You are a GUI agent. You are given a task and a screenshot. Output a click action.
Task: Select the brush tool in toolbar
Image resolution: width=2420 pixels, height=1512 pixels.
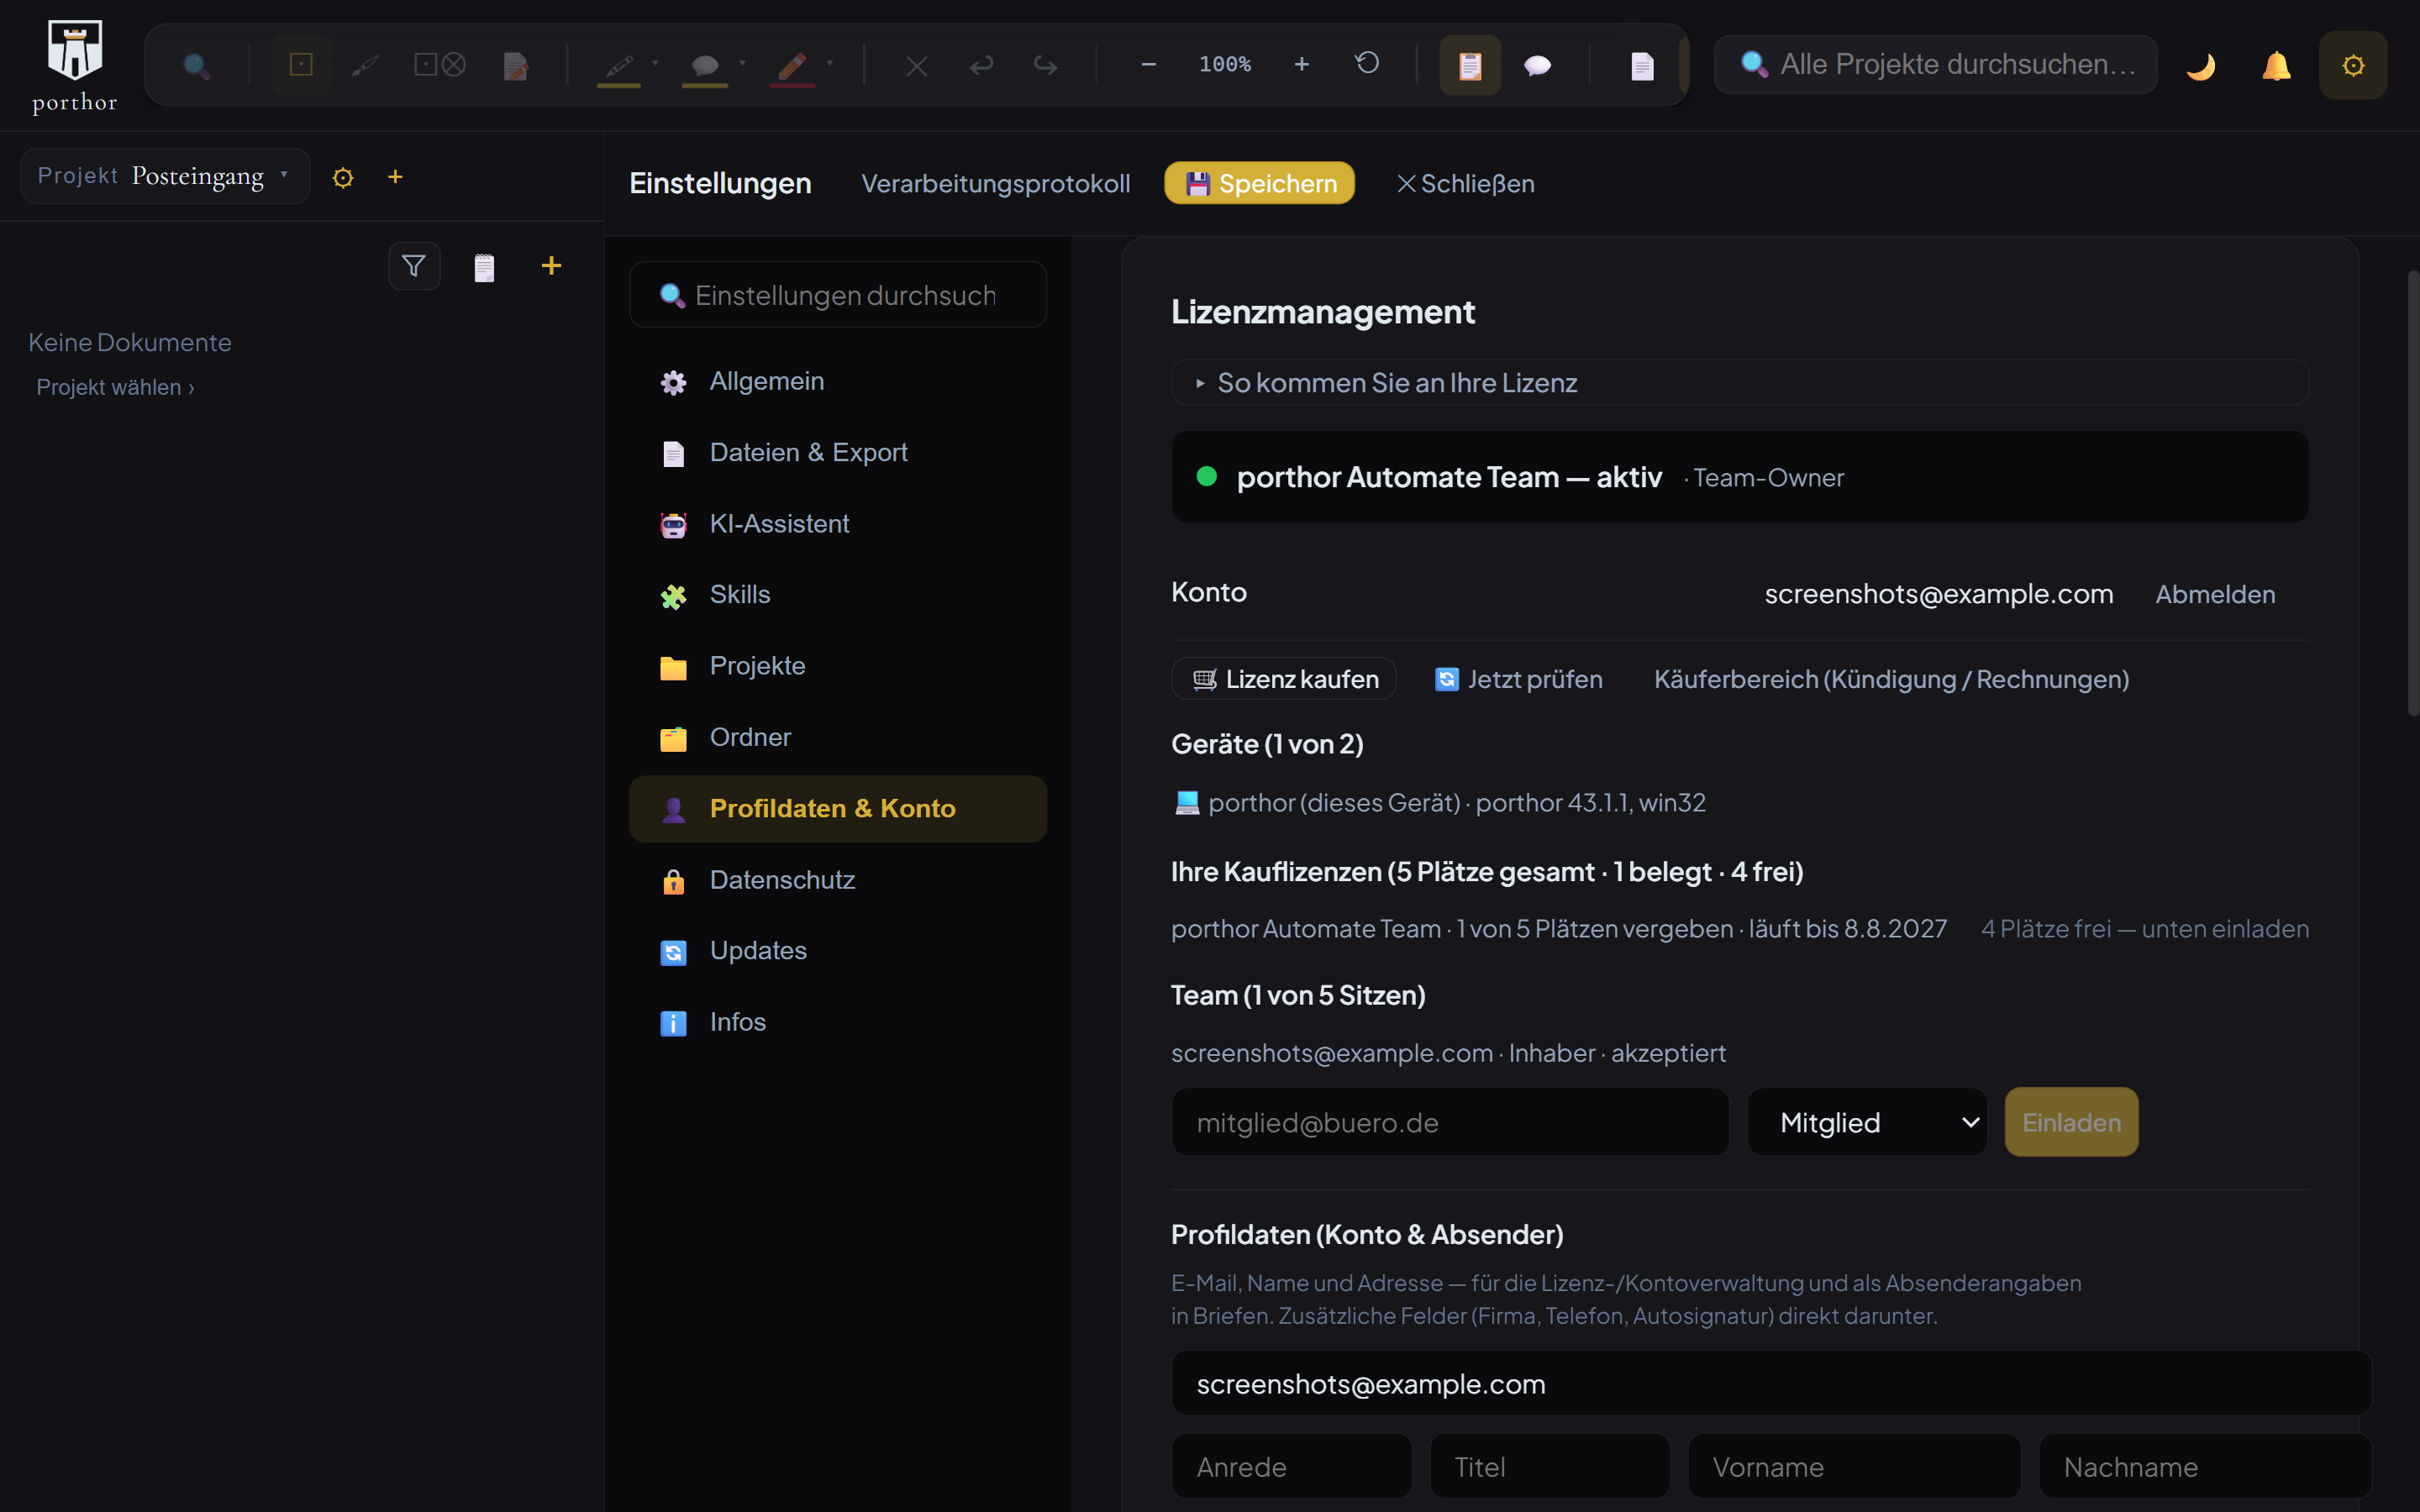(x=366, y=66)
